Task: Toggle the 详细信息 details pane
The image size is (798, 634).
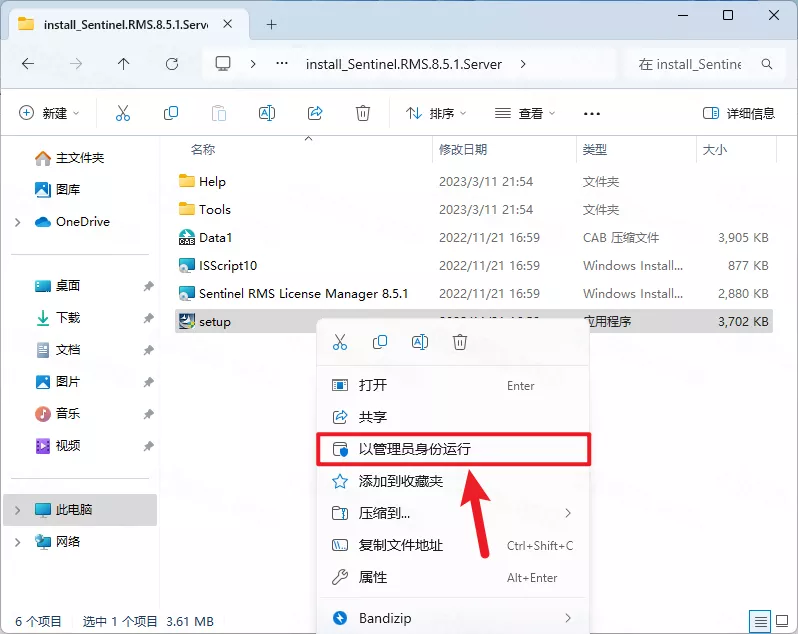Action: tap(739, 114)
